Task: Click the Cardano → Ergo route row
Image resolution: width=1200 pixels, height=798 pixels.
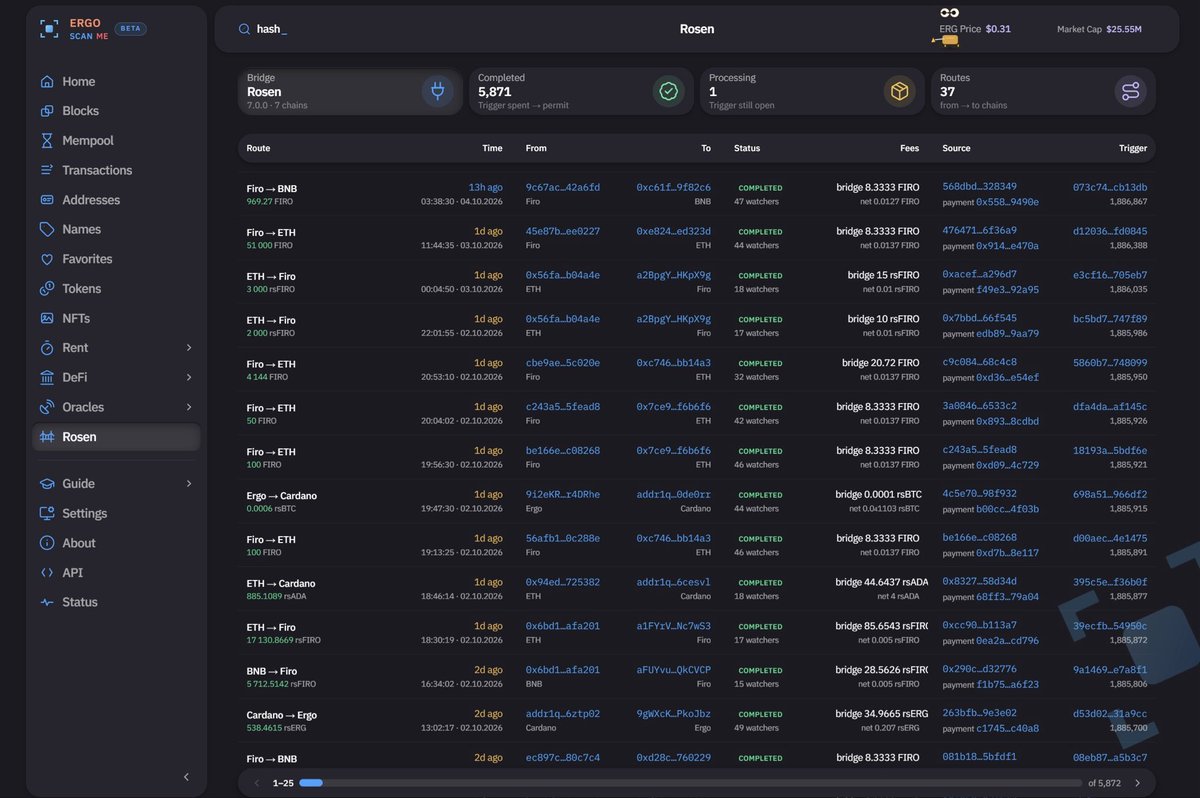Action: (x=696, y=721)
